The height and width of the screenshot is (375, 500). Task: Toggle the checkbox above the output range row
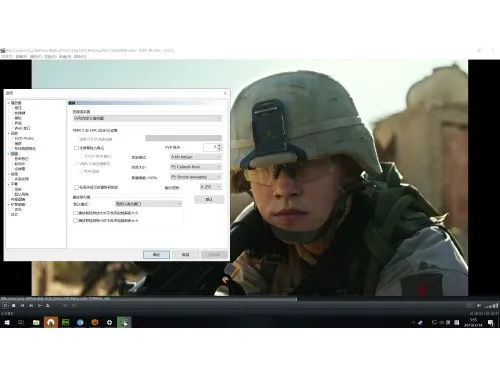pos(76,187)
